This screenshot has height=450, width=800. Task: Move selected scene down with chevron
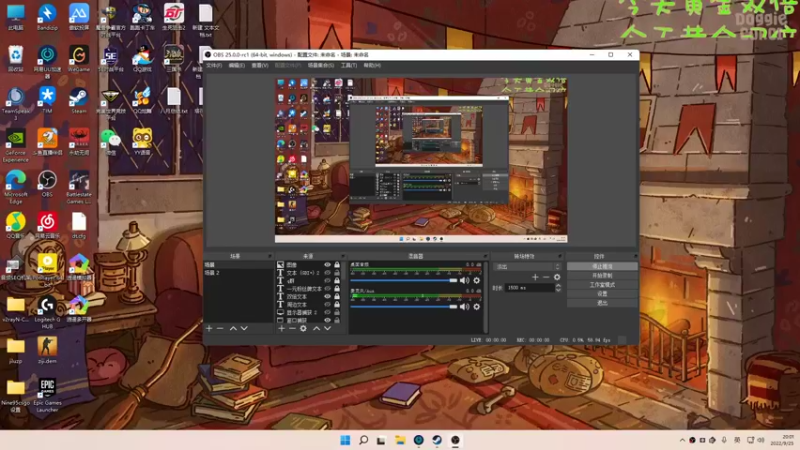244,329
